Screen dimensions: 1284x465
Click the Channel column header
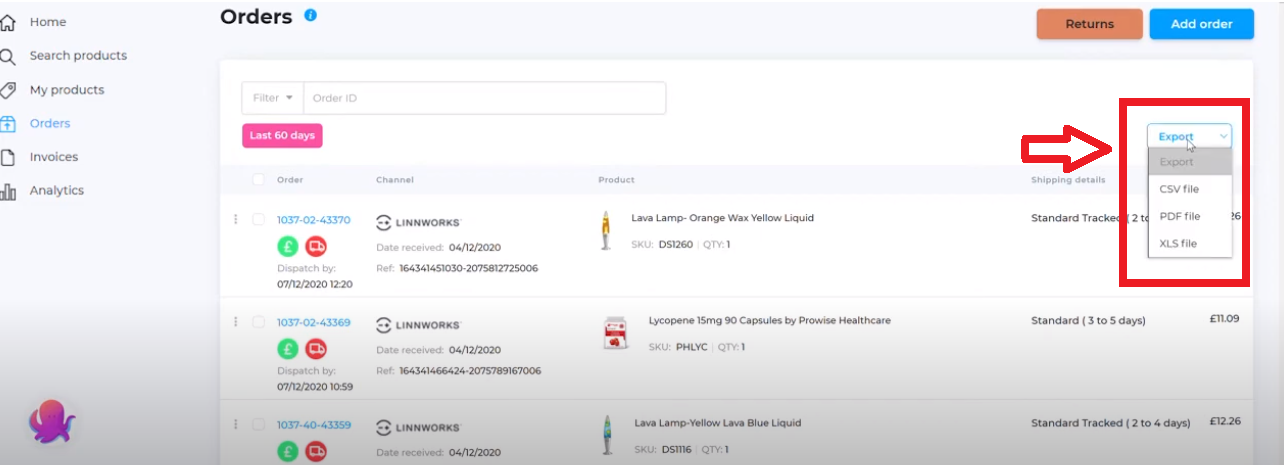[x=394, y=180]
